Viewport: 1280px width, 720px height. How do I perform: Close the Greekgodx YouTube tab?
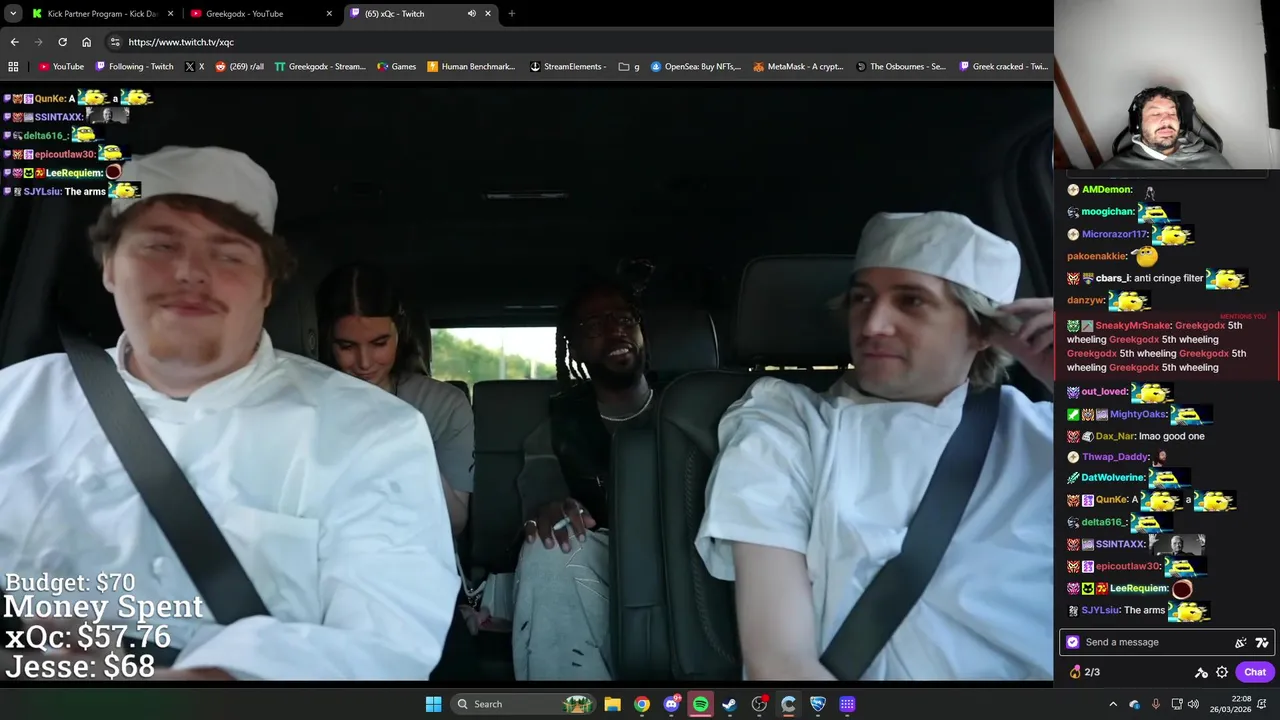(329, 14)
